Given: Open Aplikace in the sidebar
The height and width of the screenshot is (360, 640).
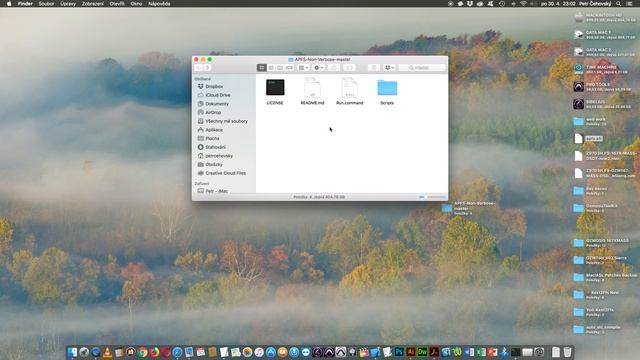Looking at the screenshot, I should tap(214, 130).
